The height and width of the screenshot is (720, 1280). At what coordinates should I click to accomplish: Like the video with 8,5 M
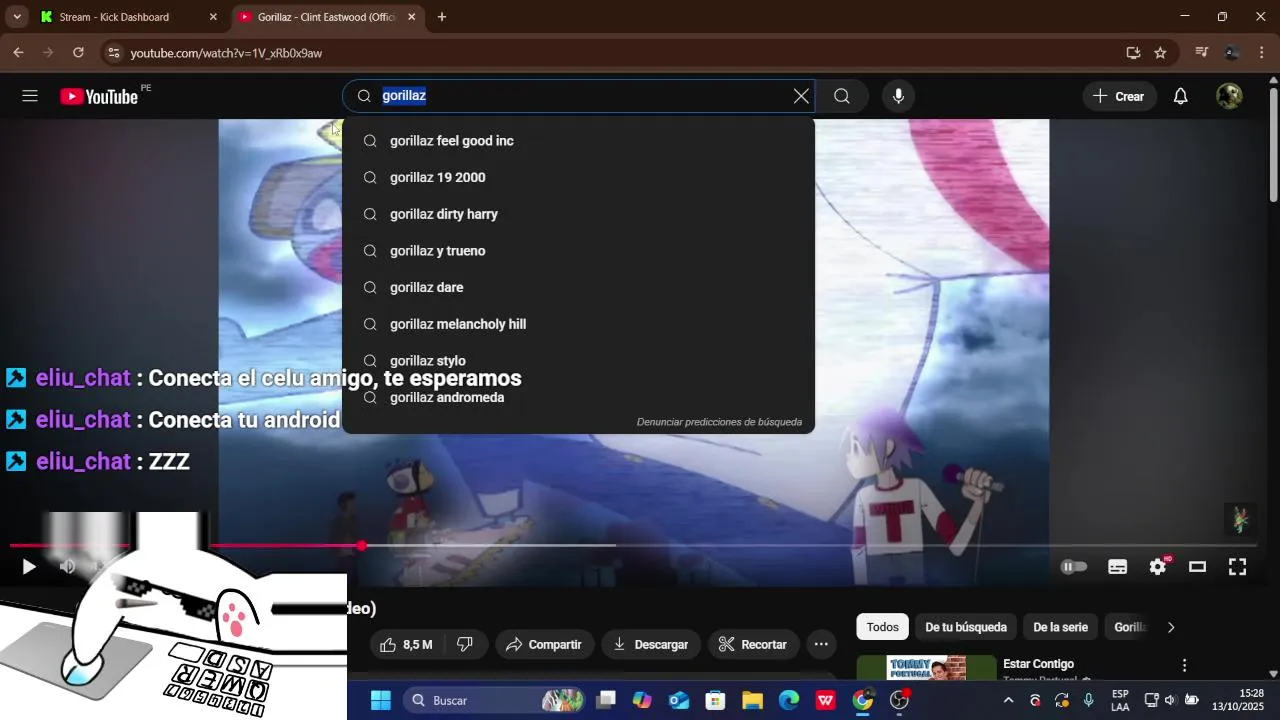point(407,645)
